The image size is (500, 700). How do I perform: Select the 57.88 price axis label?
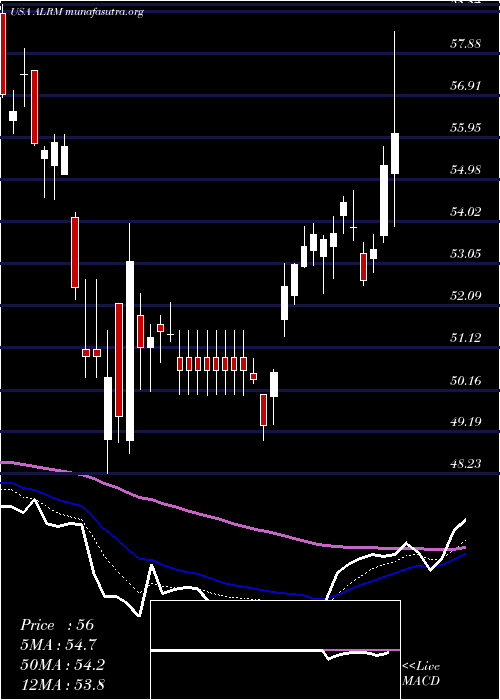coord(465,44)
